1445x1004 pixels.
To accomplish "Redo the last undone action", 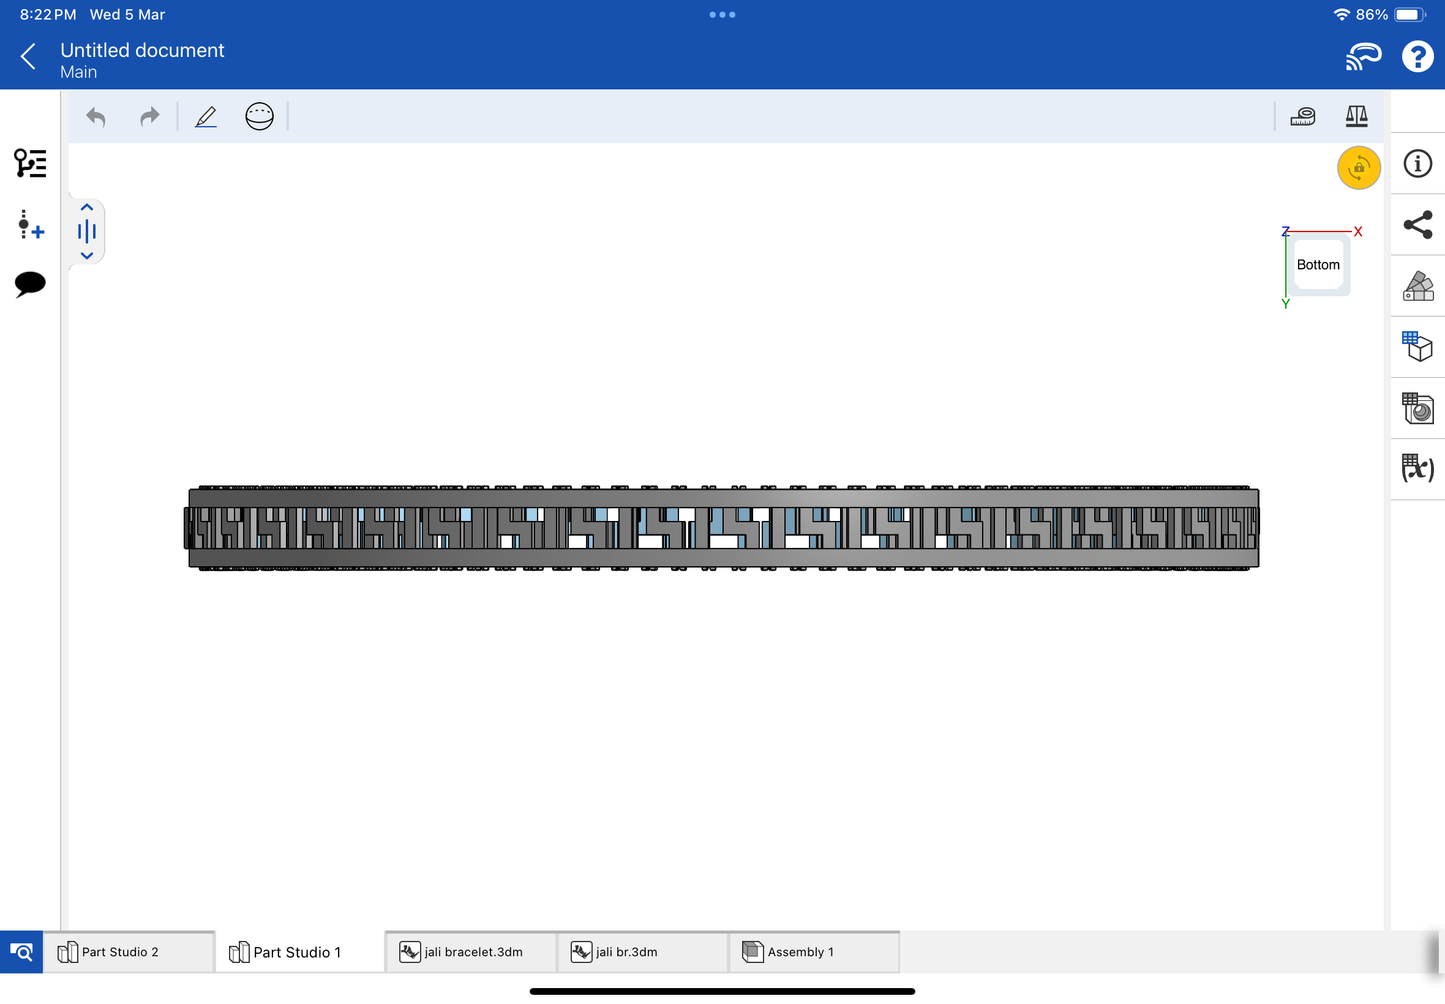I will click(149, 117).
